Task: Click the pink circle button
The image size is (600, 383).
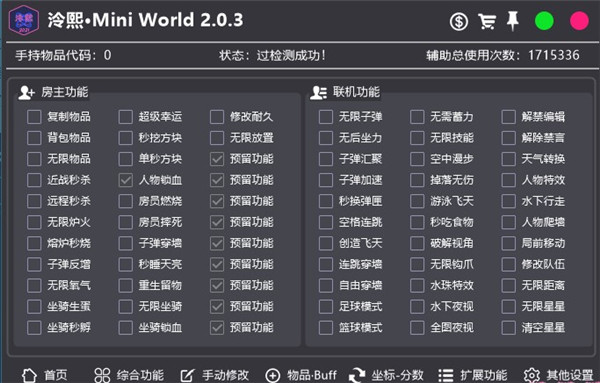Action: tap(579, 21)
